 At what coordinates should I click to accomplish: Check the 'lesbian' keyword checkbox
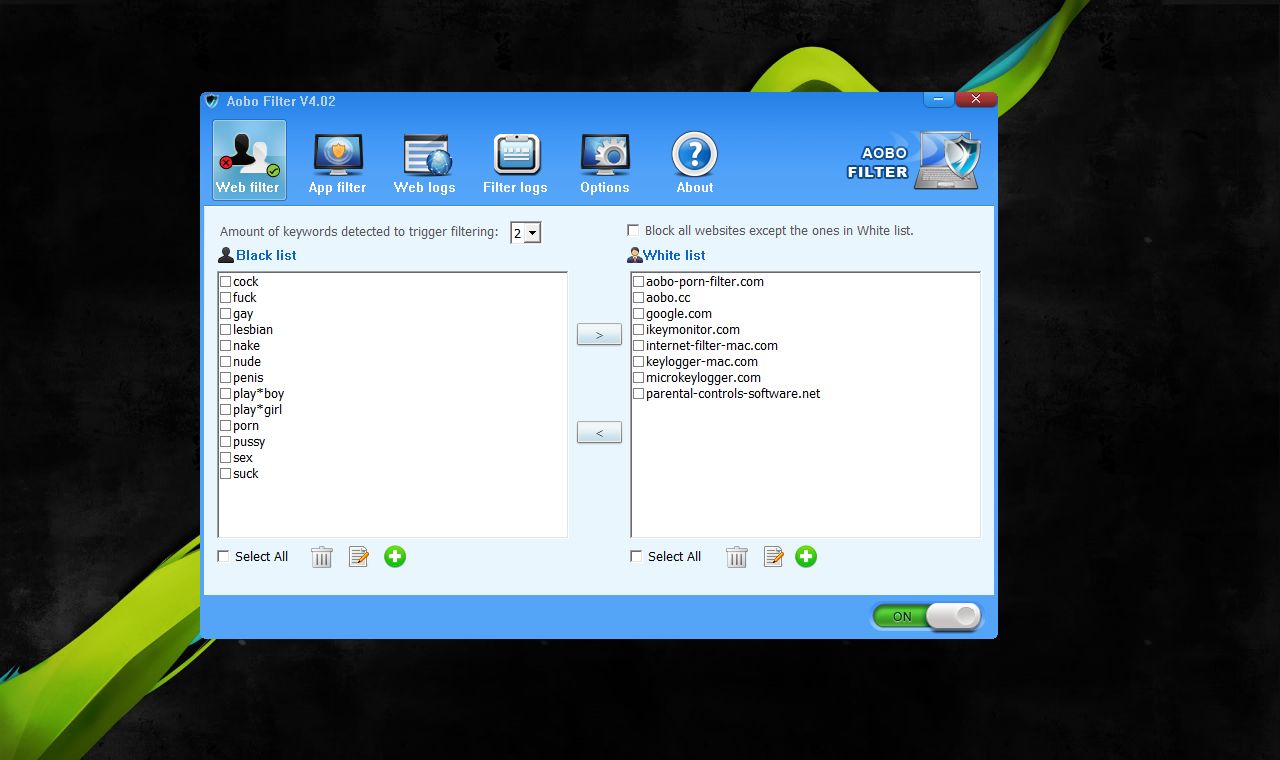[x=226, y=330]
